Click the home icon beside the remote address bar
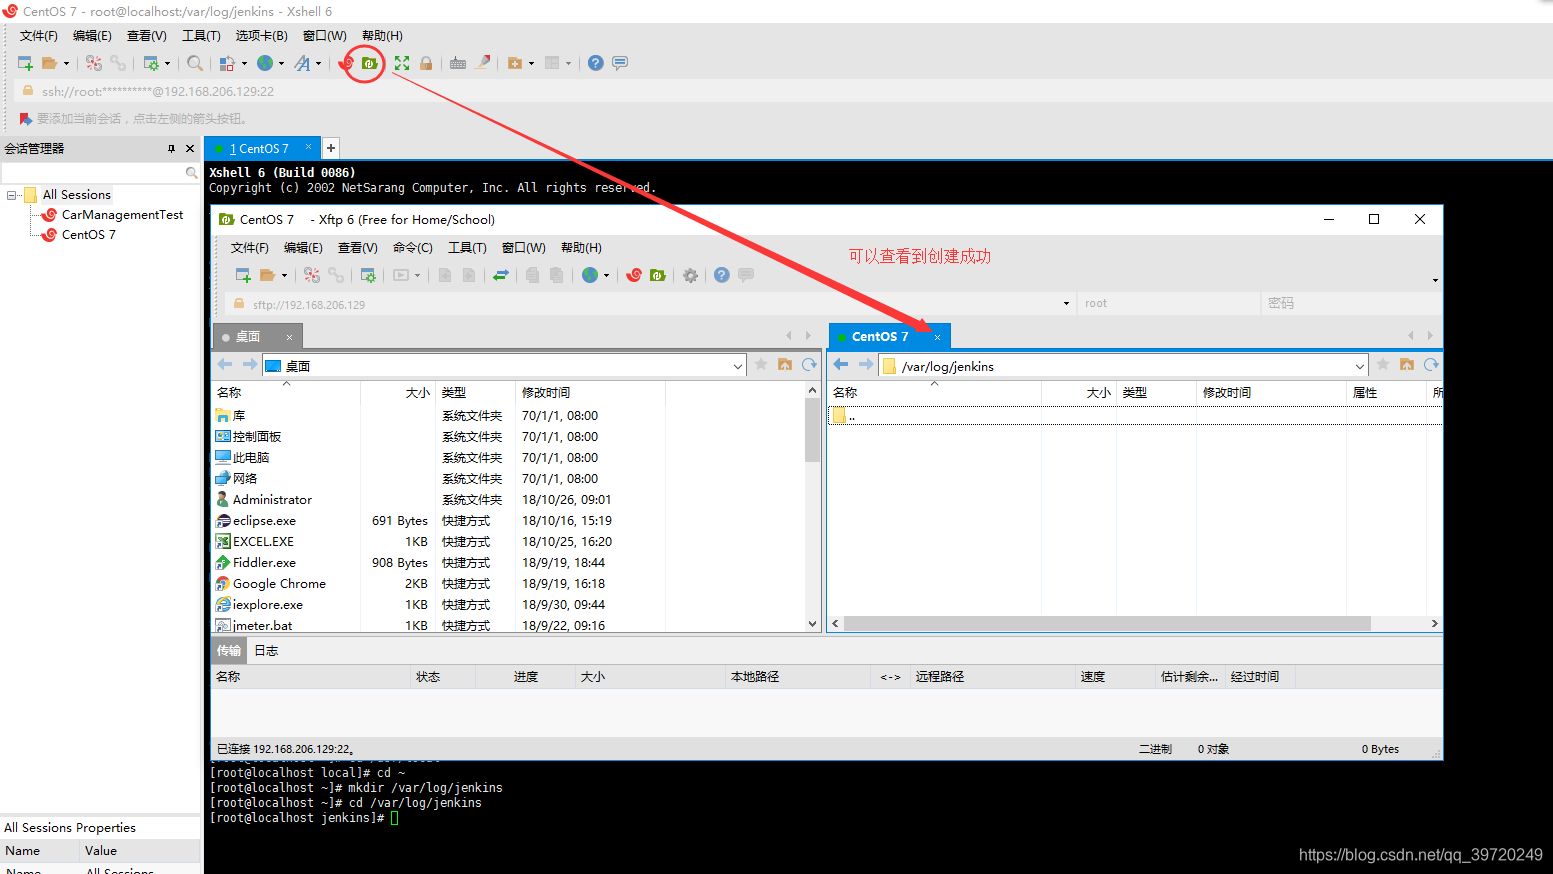This screenshot has height=874, width=1553. pos(1407,365)
